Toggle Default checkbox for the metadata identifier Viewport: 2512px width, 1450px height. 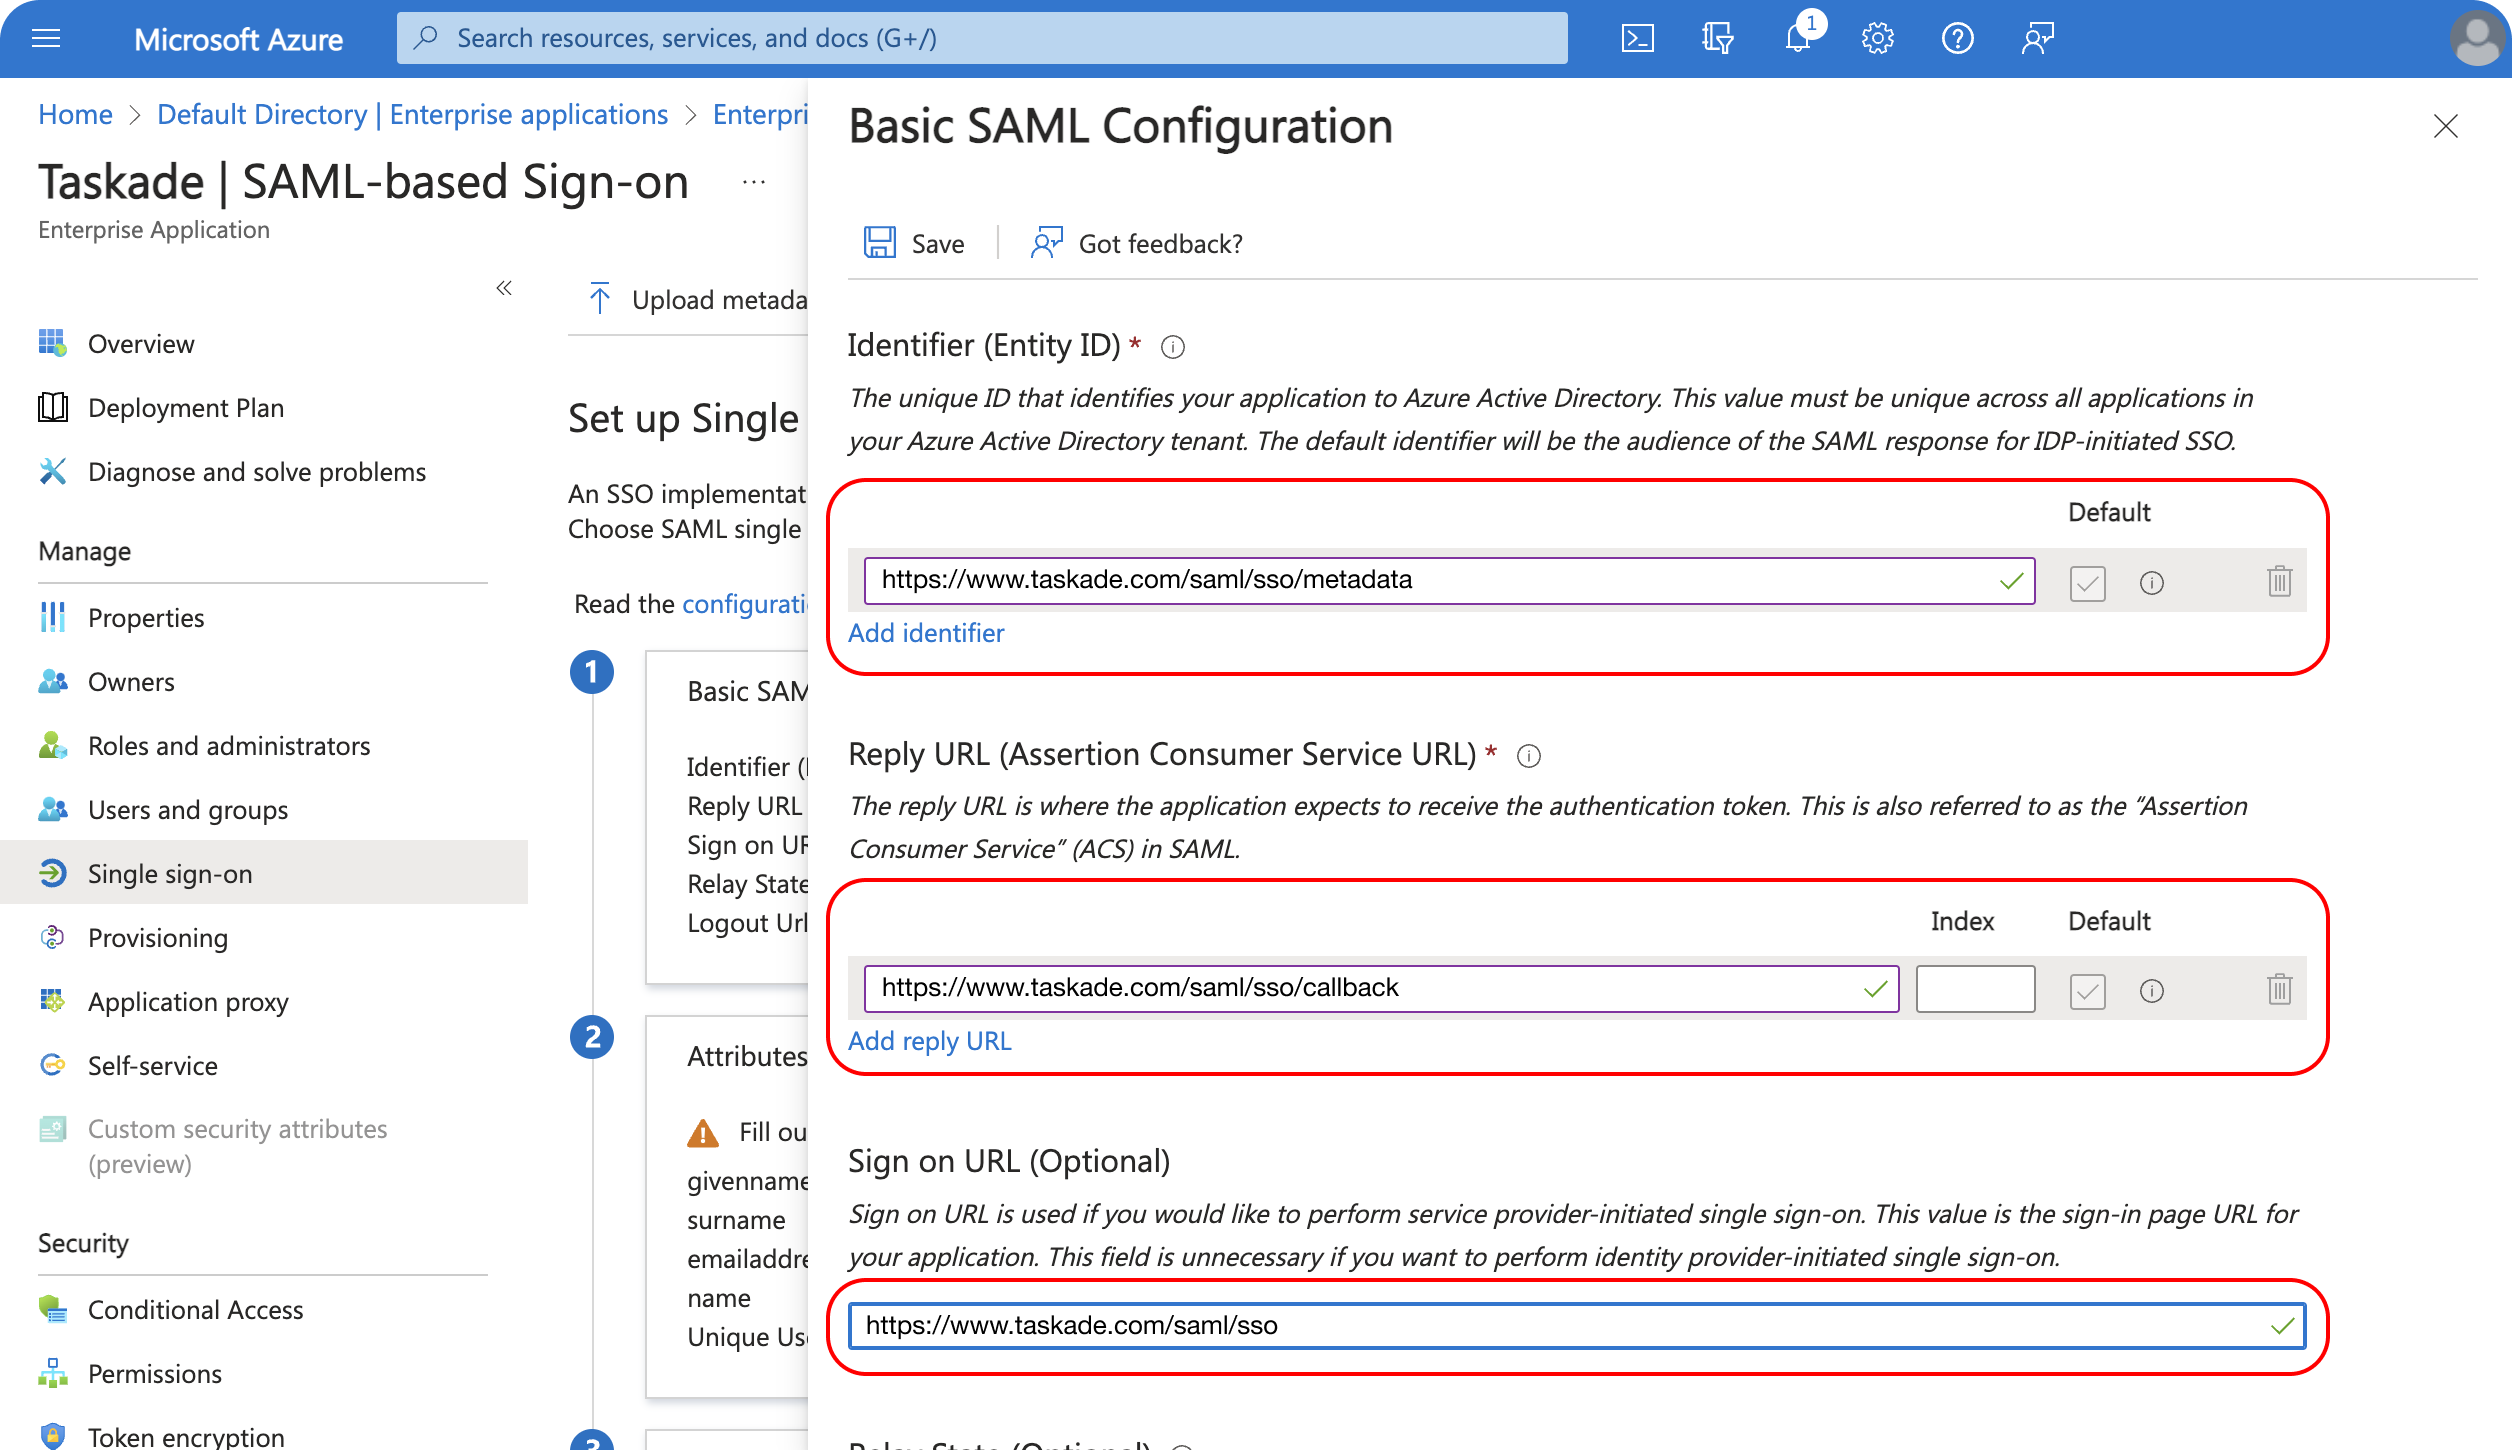pyautogui.click(x=2087, y=582)
